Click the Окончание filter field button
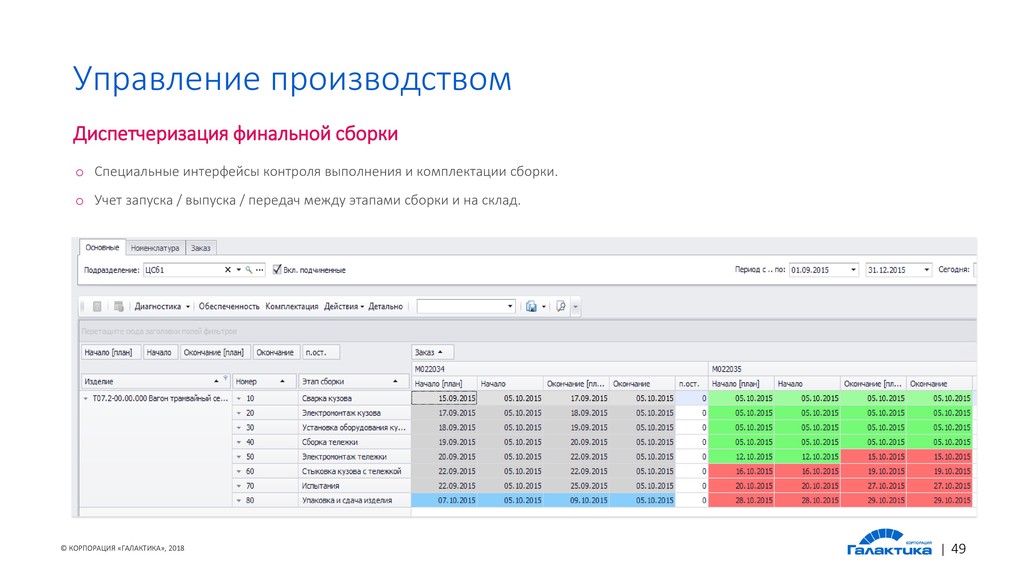This screenshot has height=576, width=1024. pyautogui.click(x=276, y=353)
